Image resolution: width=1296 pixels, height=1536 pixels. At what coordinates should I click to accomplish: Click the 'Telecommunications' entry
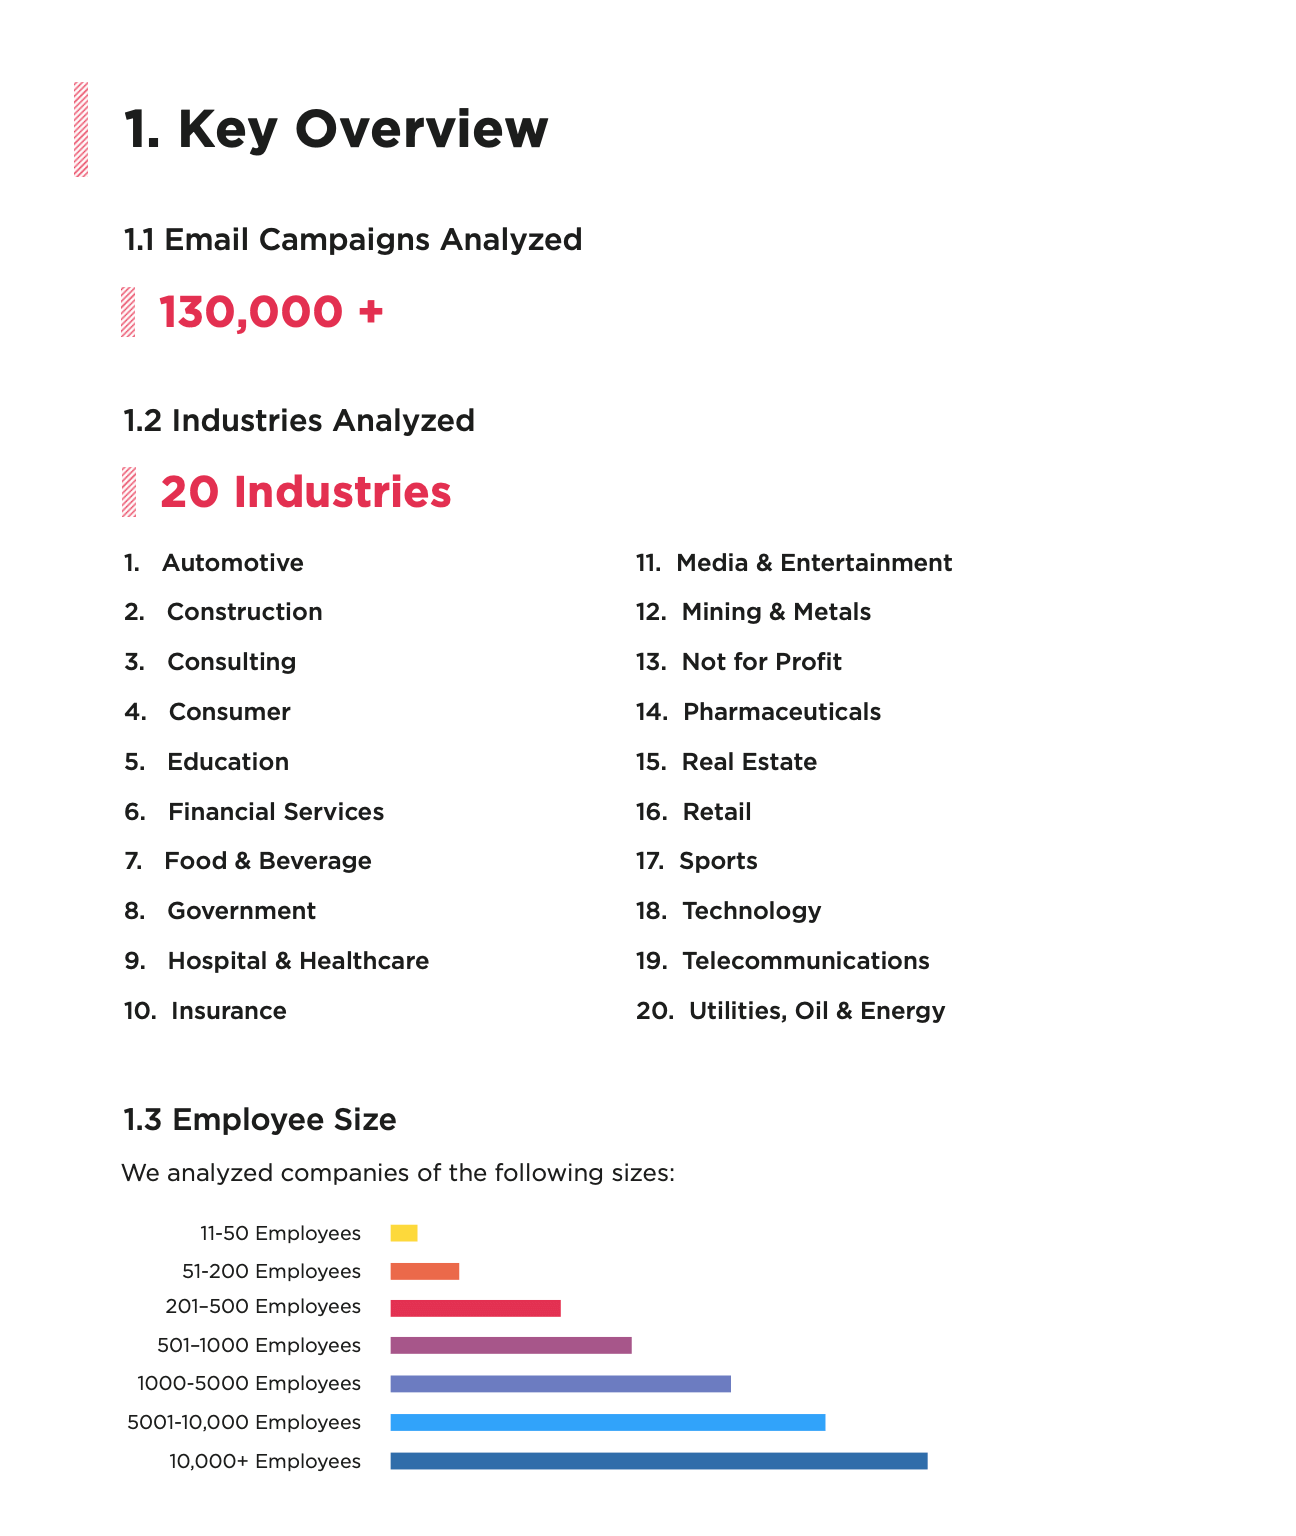(806, 961)
